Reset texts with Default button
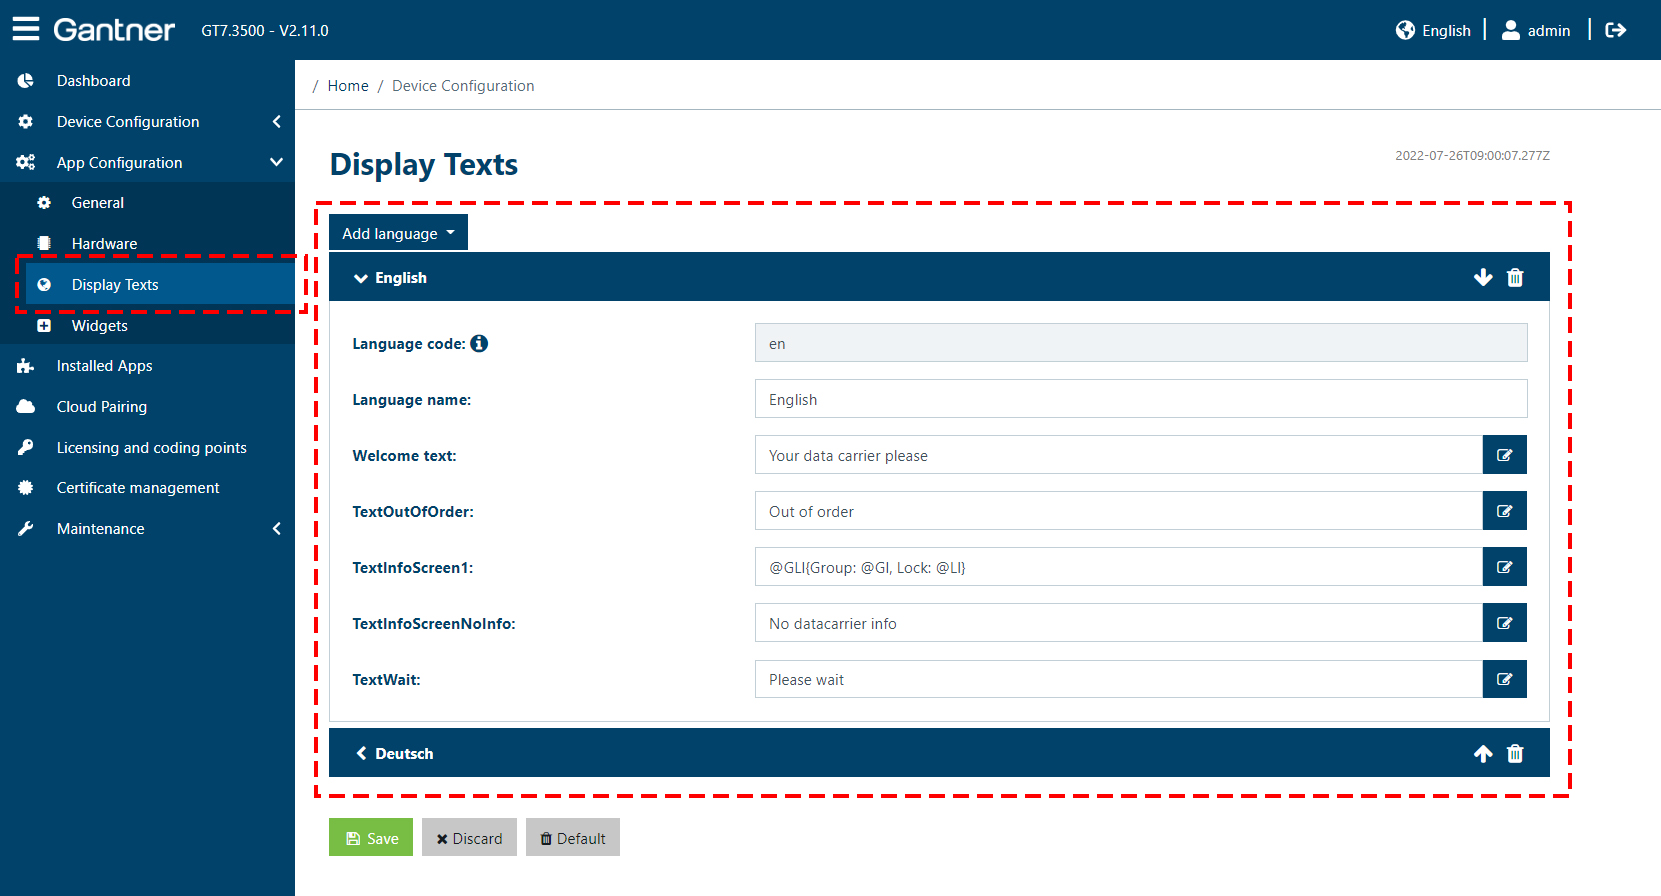Image resolution: width=1661 pixels, height=896 pixels. click(x=573, y=838)
